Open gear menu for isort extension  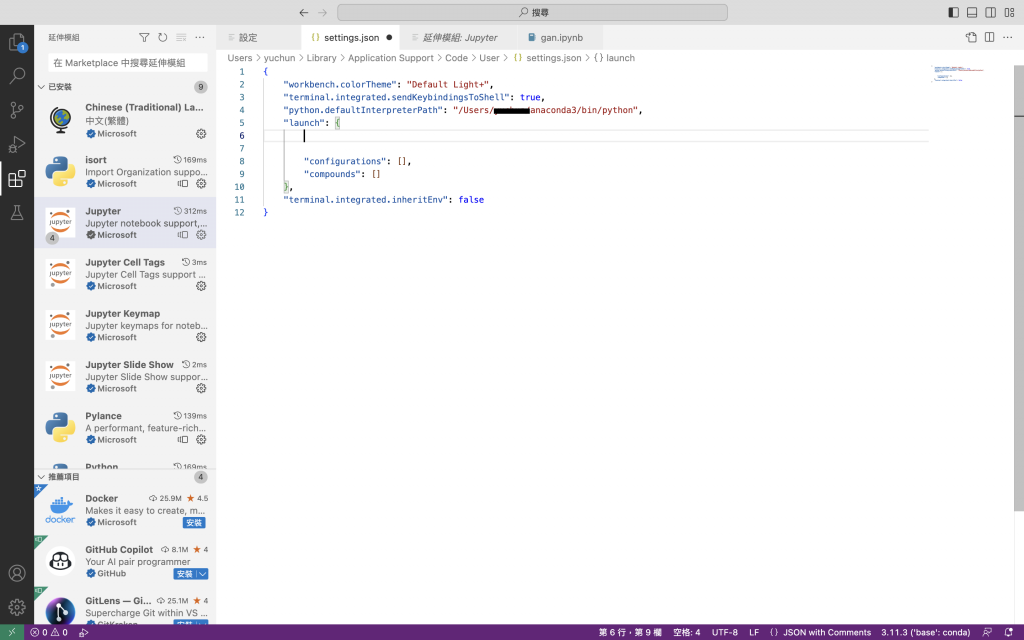[201, 184]
